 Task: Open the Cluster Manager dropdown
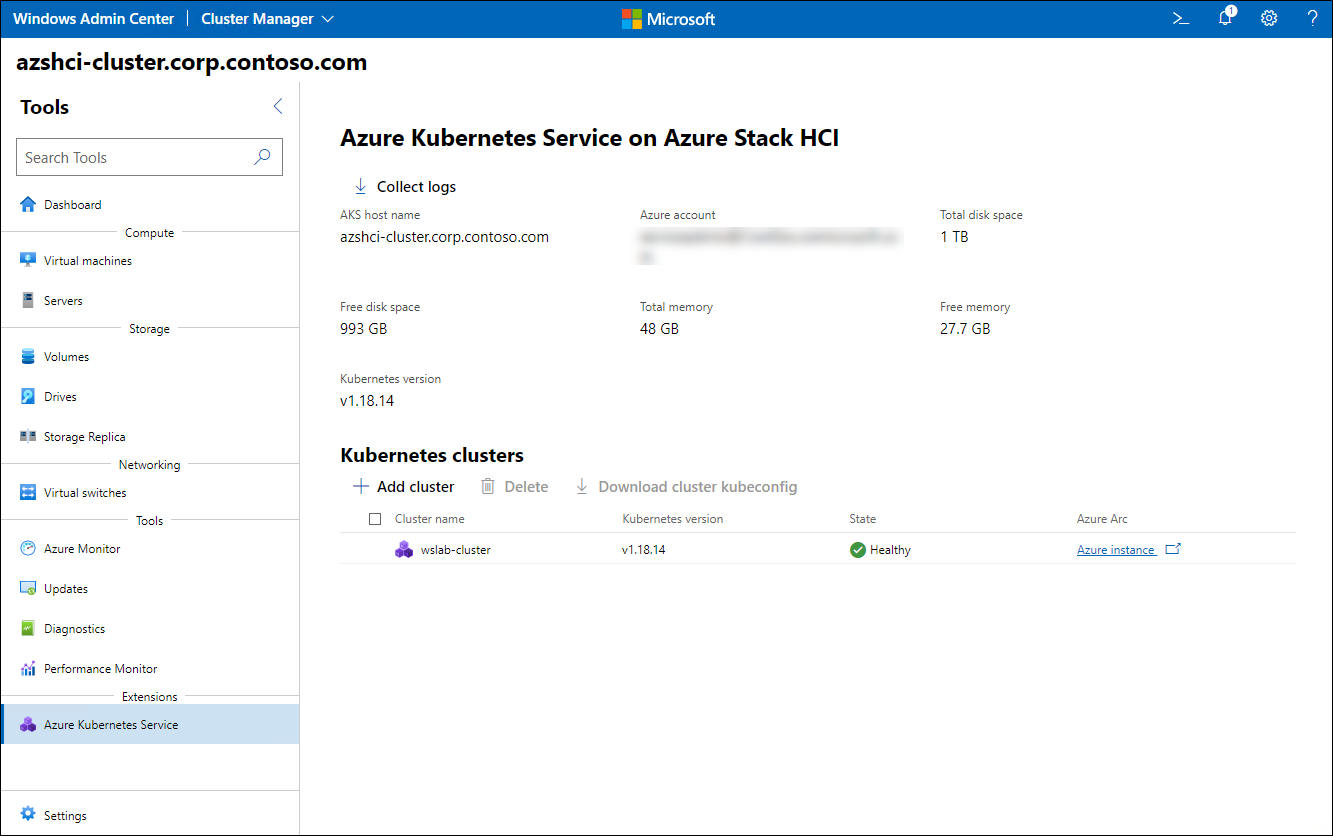pyautogui.click(x=266, y=18)
